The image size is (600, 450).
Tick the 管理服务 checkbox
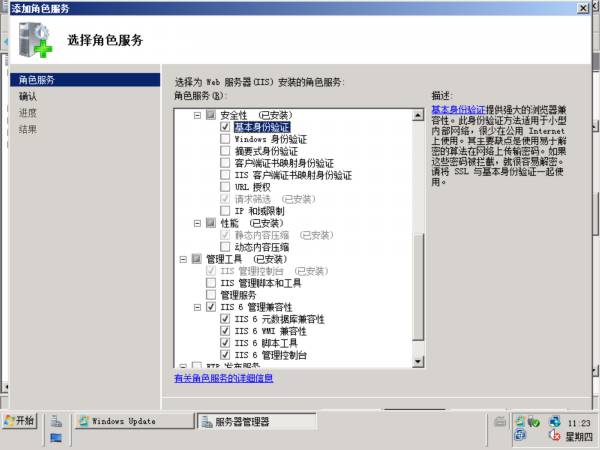(x=211, y=295)
